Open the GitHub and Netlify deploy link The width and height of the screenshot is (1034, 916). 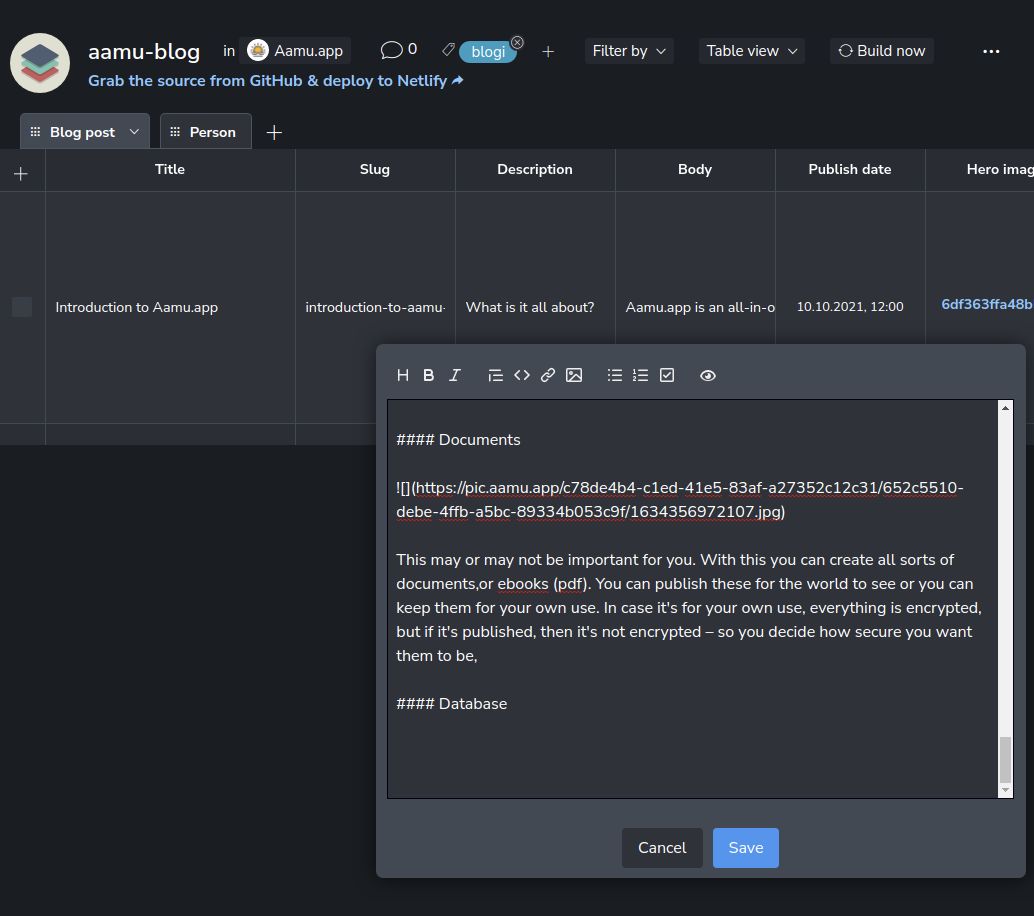[276, 80]
